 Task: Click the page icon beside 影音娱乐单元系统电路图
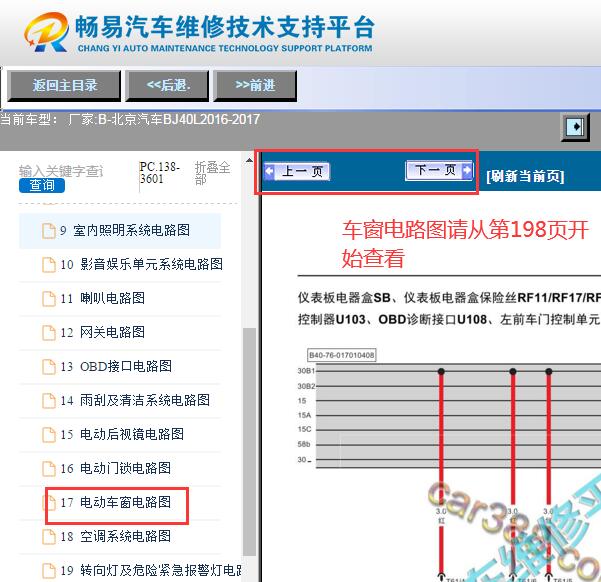49,265
